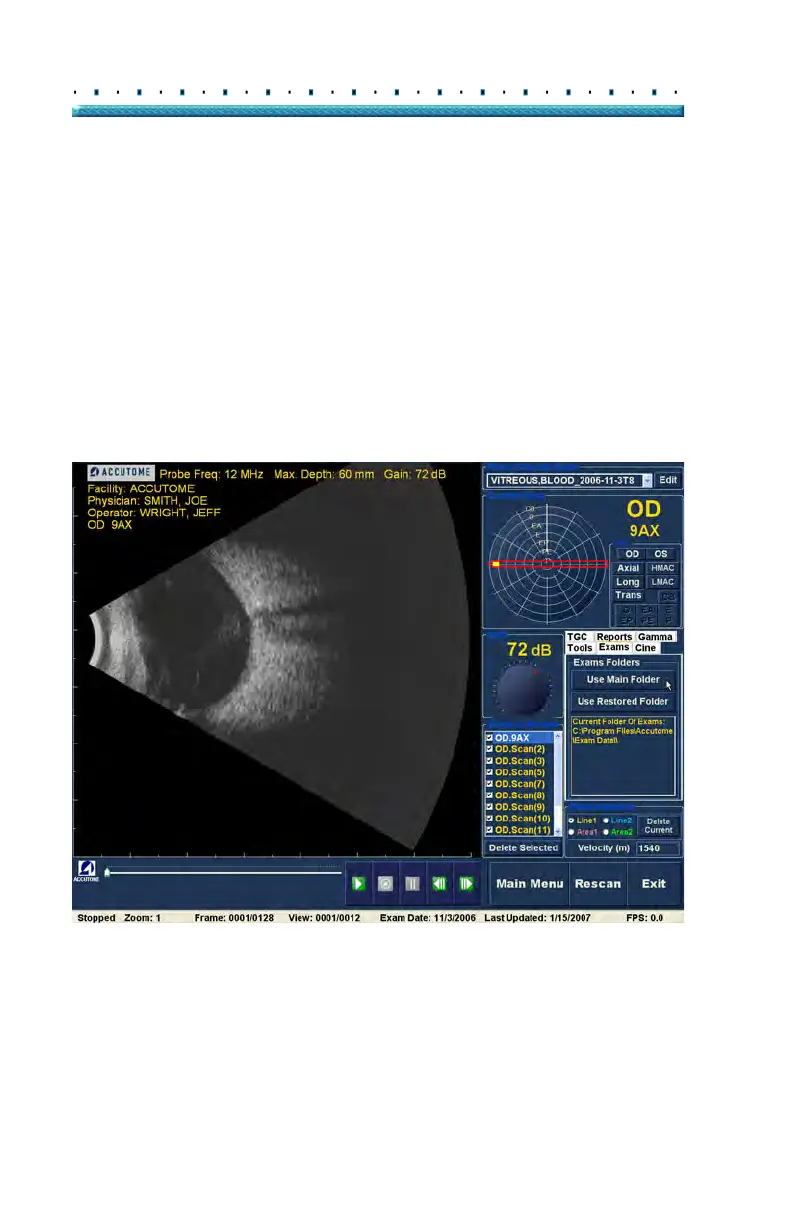Switch to the Tools tab
Viewport: 792px width, 1224px height.
click(x=580, y=648)
